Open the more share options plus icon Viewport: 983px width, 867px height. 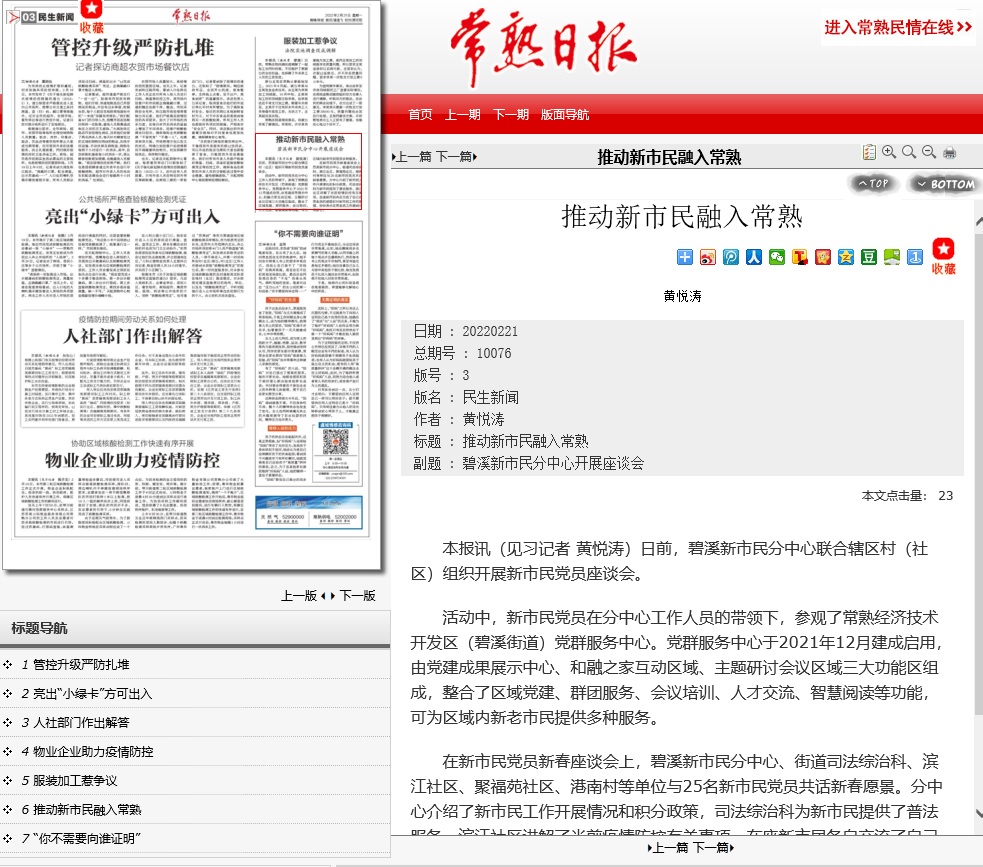685,257
